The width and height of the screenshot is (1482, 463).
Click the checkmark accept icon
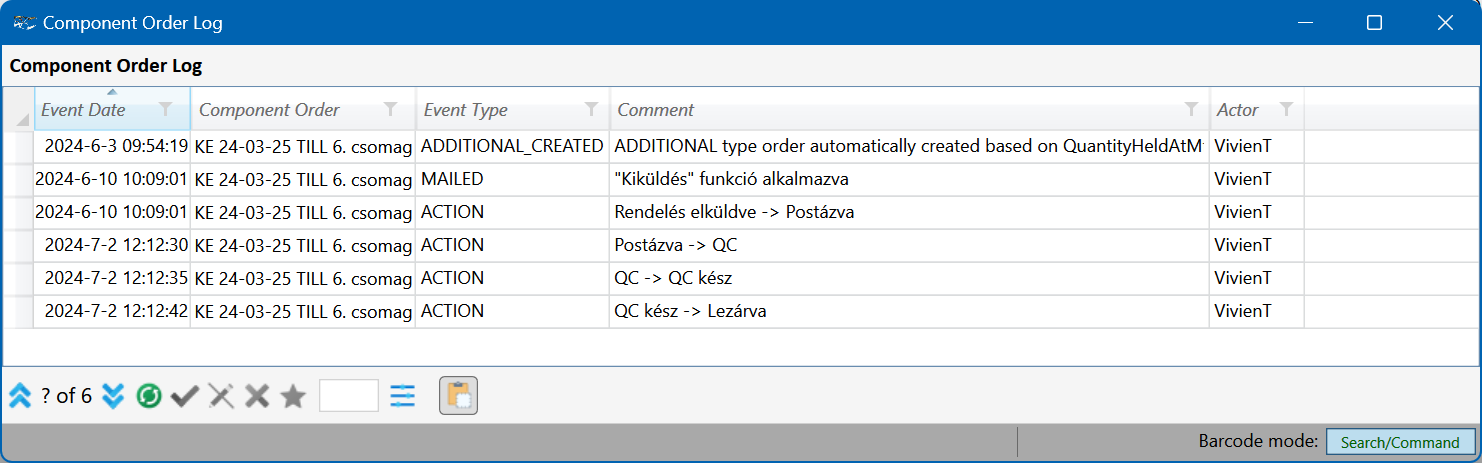(184, 396)
